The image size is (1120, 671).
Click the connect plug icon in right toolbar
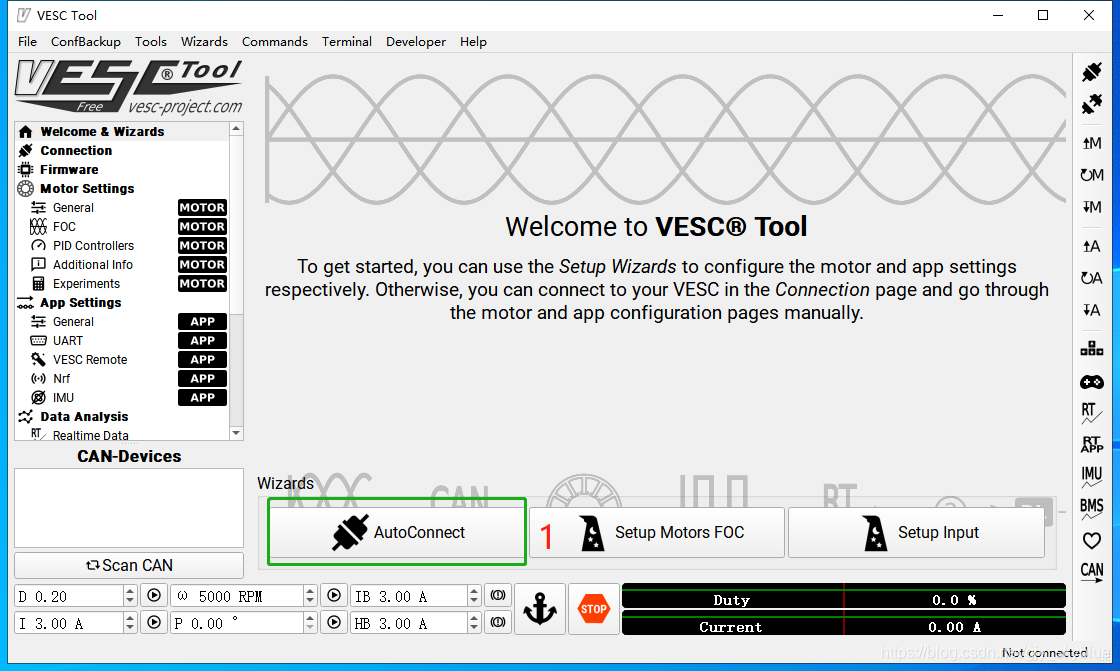tap(1091, 72)
